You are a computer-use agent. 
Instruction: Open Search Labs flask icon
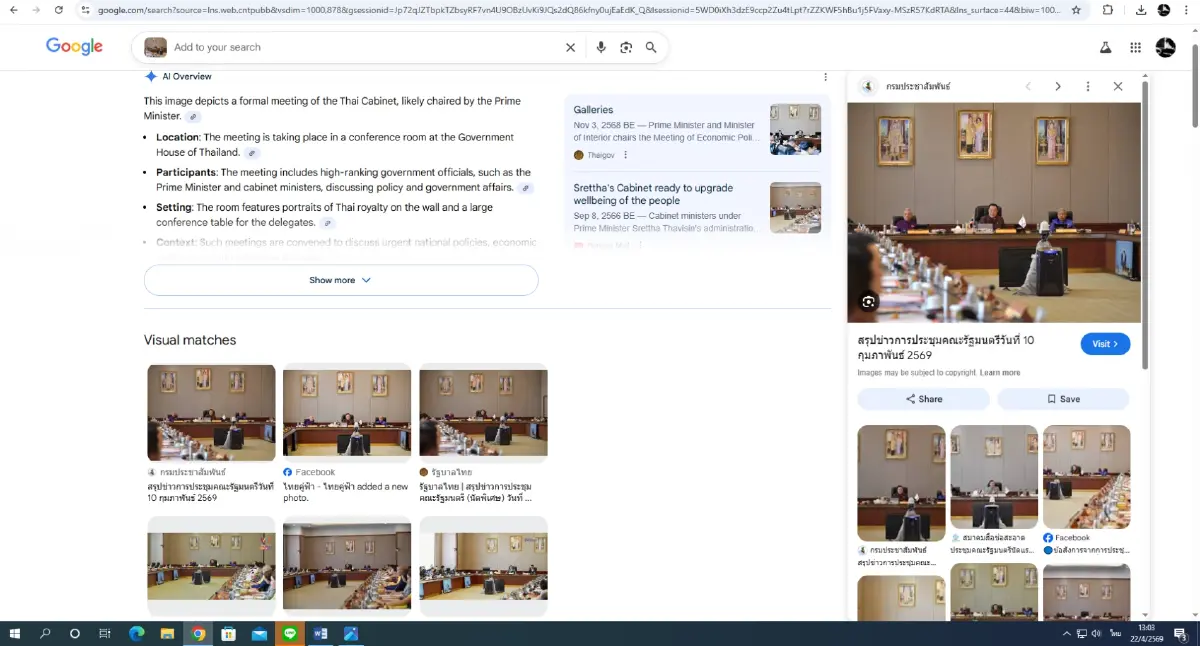click(1105, 47)
